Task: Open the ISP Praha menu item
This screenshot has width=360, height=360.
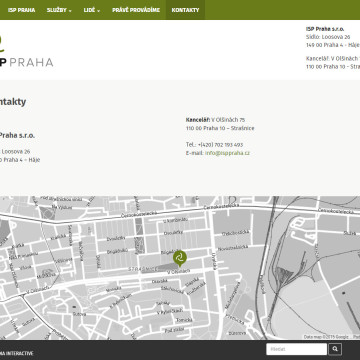Action: pyautogui.click(x=21, y=10)
